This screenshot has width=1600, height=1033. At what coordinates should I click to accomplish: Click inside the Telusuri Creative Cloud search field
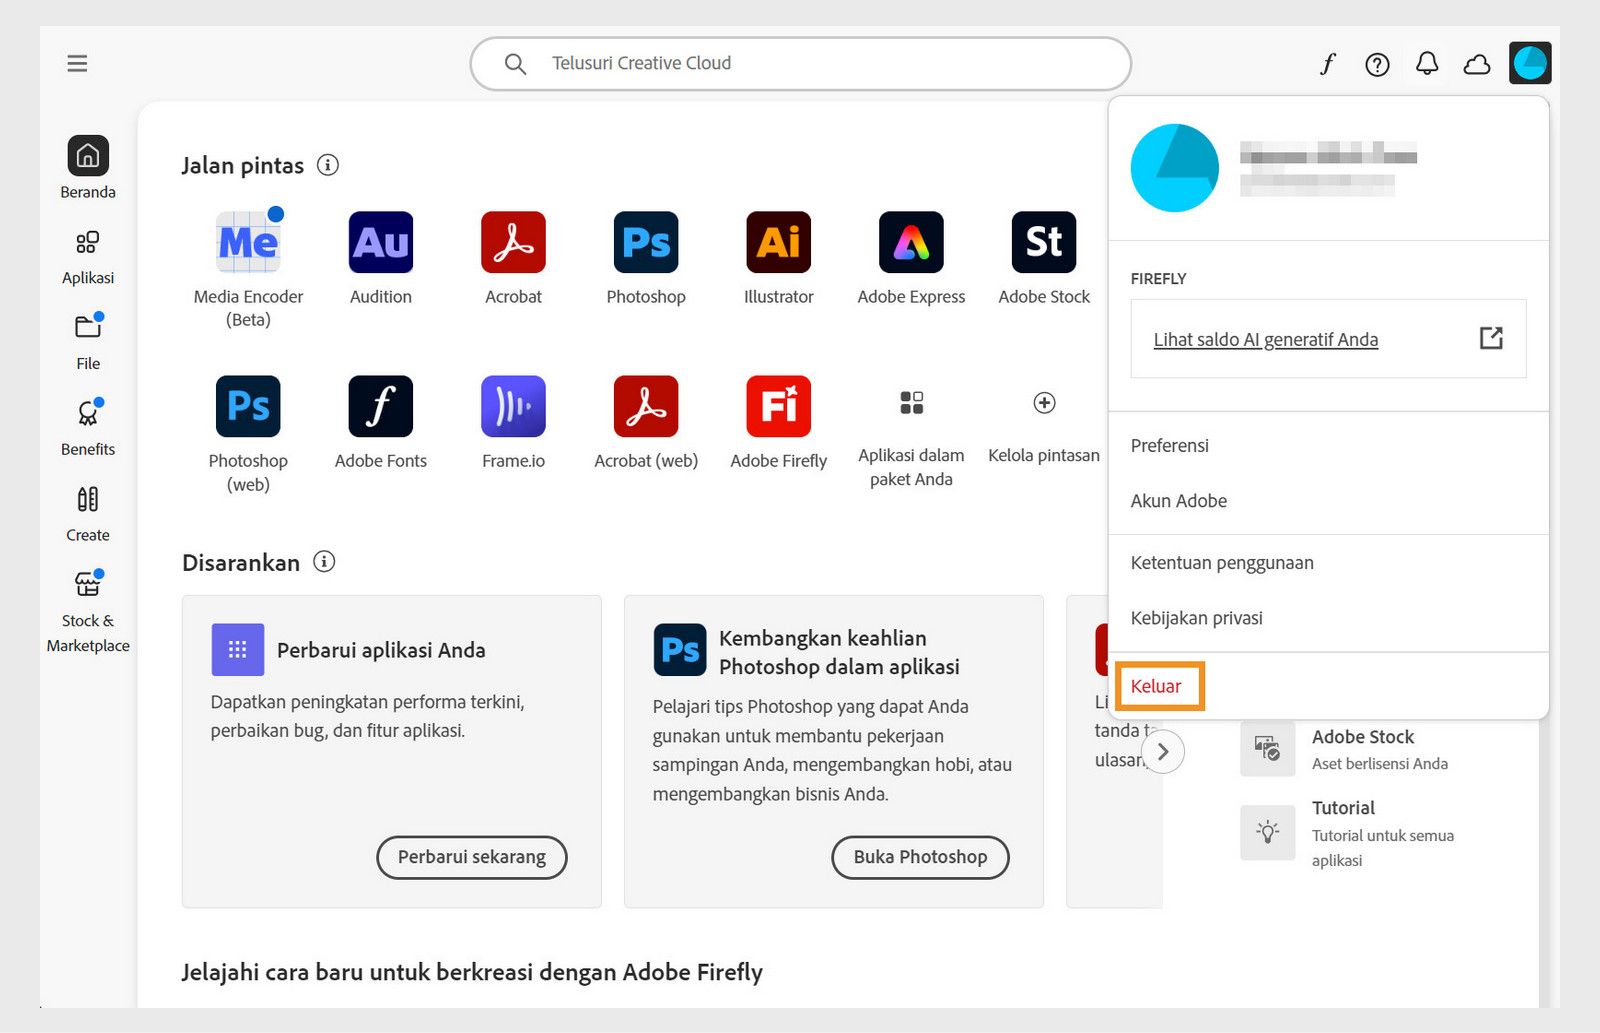click(x=800, y=63)
